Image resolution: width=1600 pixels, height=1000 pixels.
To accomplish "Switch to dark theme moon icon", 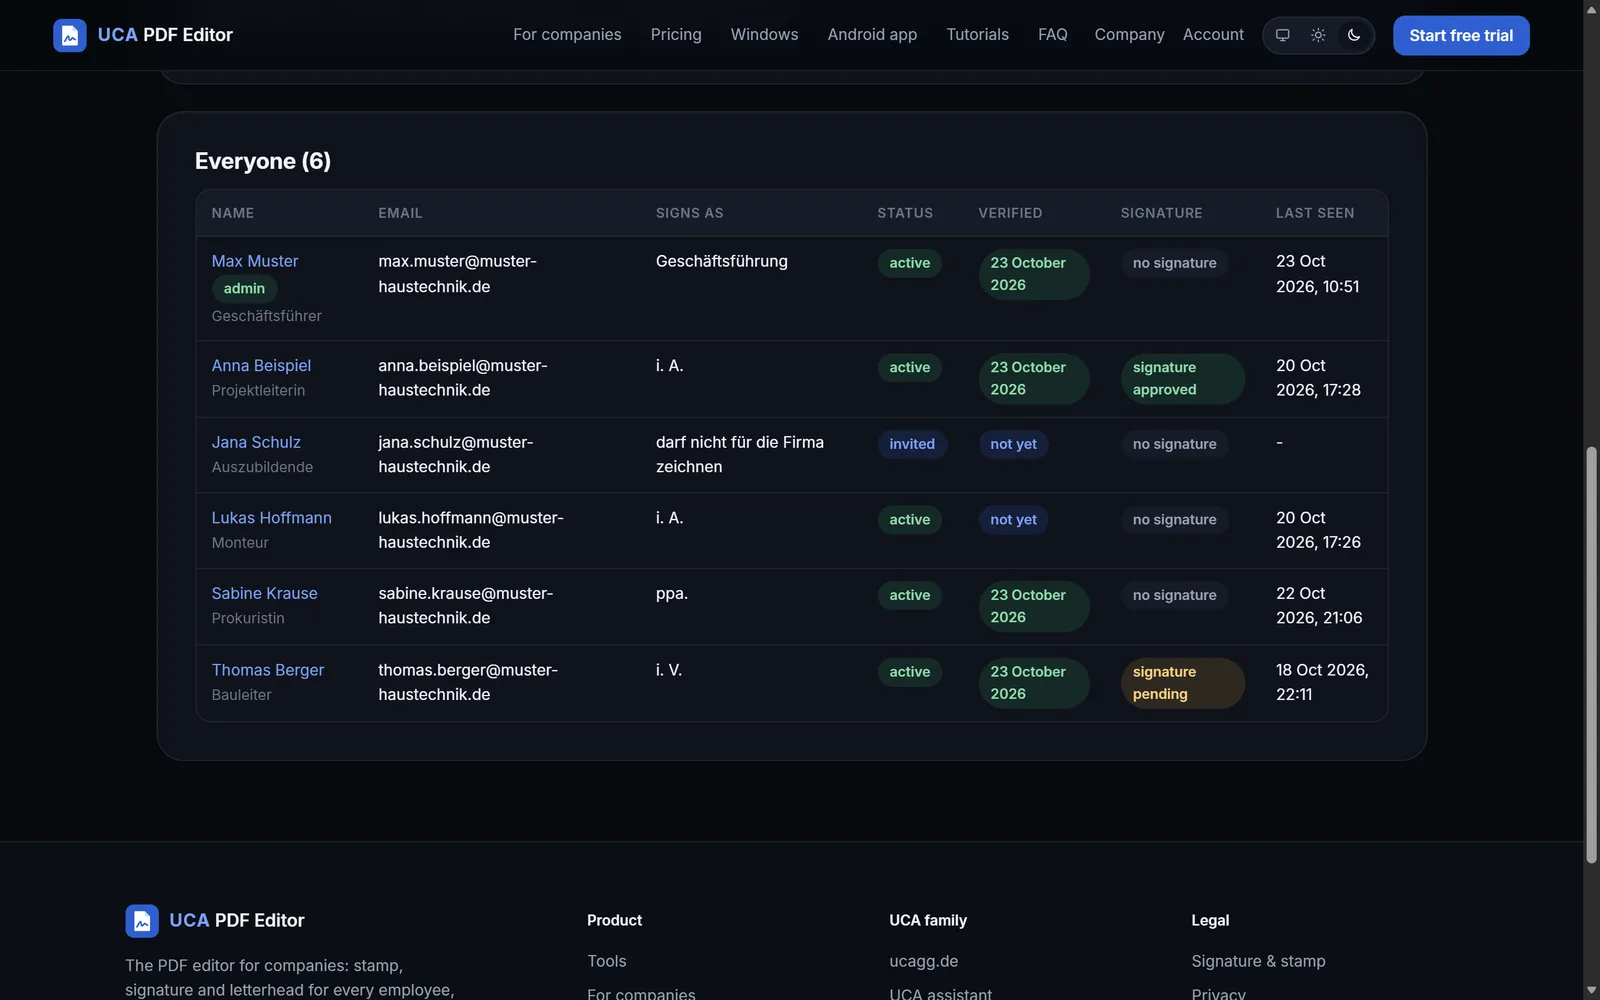I will [x=1354, y=35].
